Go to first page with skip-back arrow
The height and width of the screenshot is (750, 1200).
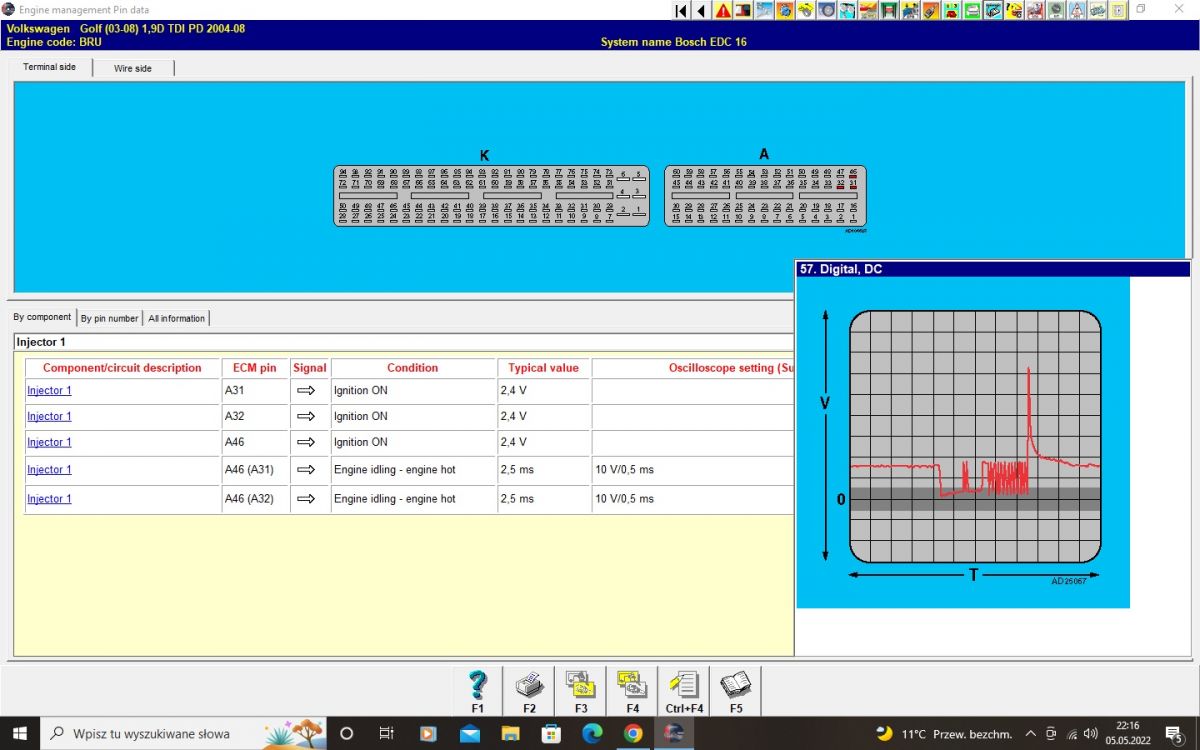click(681, 11)
